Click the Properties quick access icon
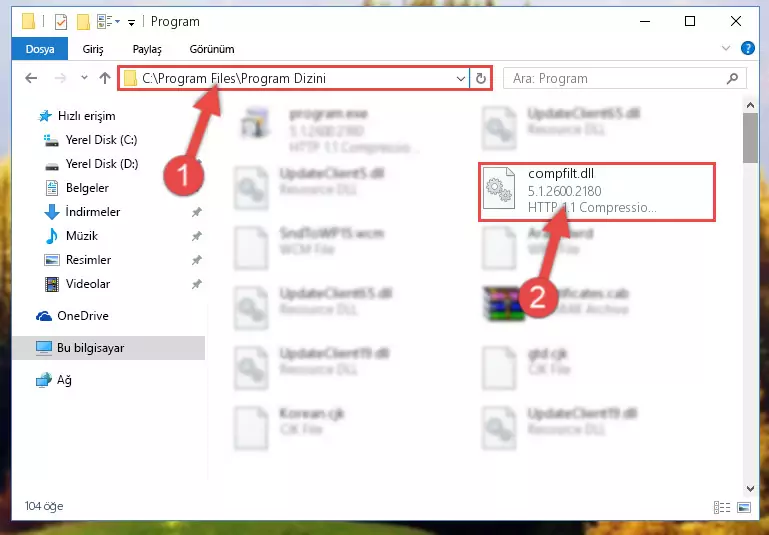Viewport: 769px width, 535px height. click(x=61, y=22)
